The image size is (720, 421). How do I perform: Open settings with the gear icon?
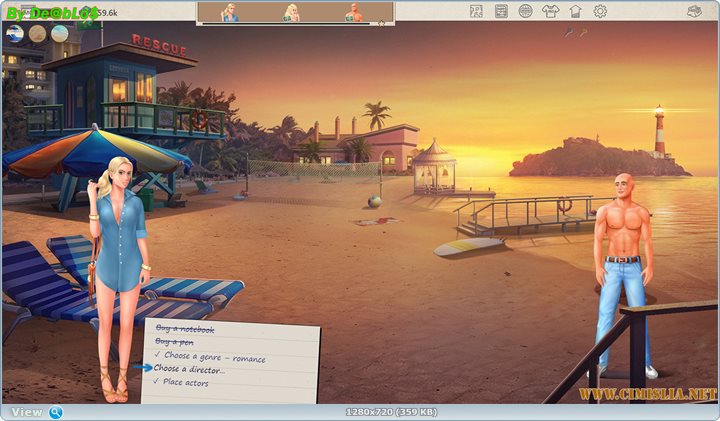click(600, 11)
